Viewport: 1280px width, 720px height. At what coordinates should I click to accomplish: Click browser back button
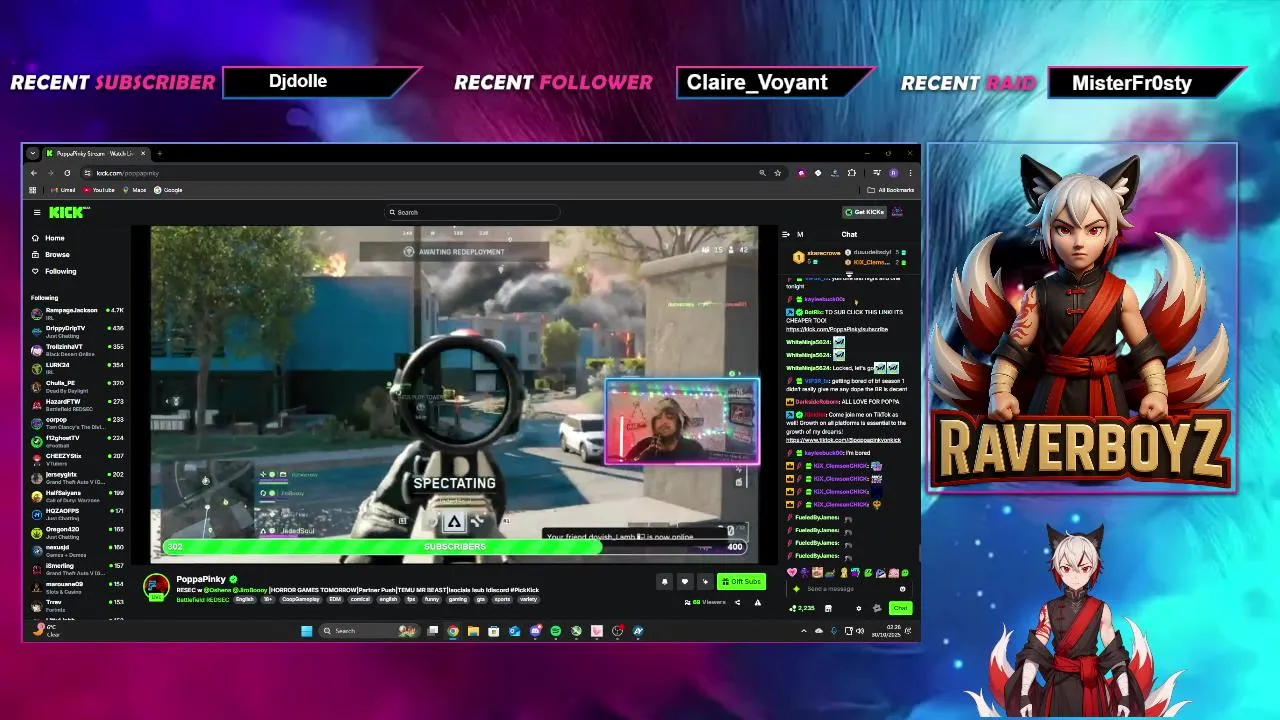(34, 173)
